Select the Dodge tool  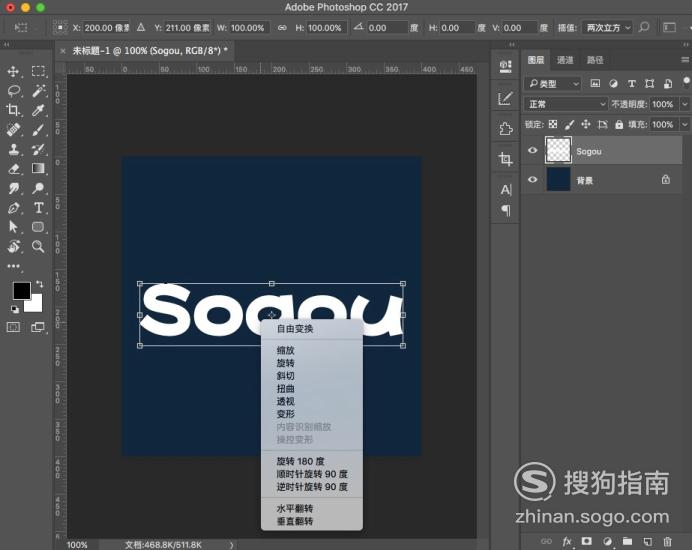click(38, 188)
